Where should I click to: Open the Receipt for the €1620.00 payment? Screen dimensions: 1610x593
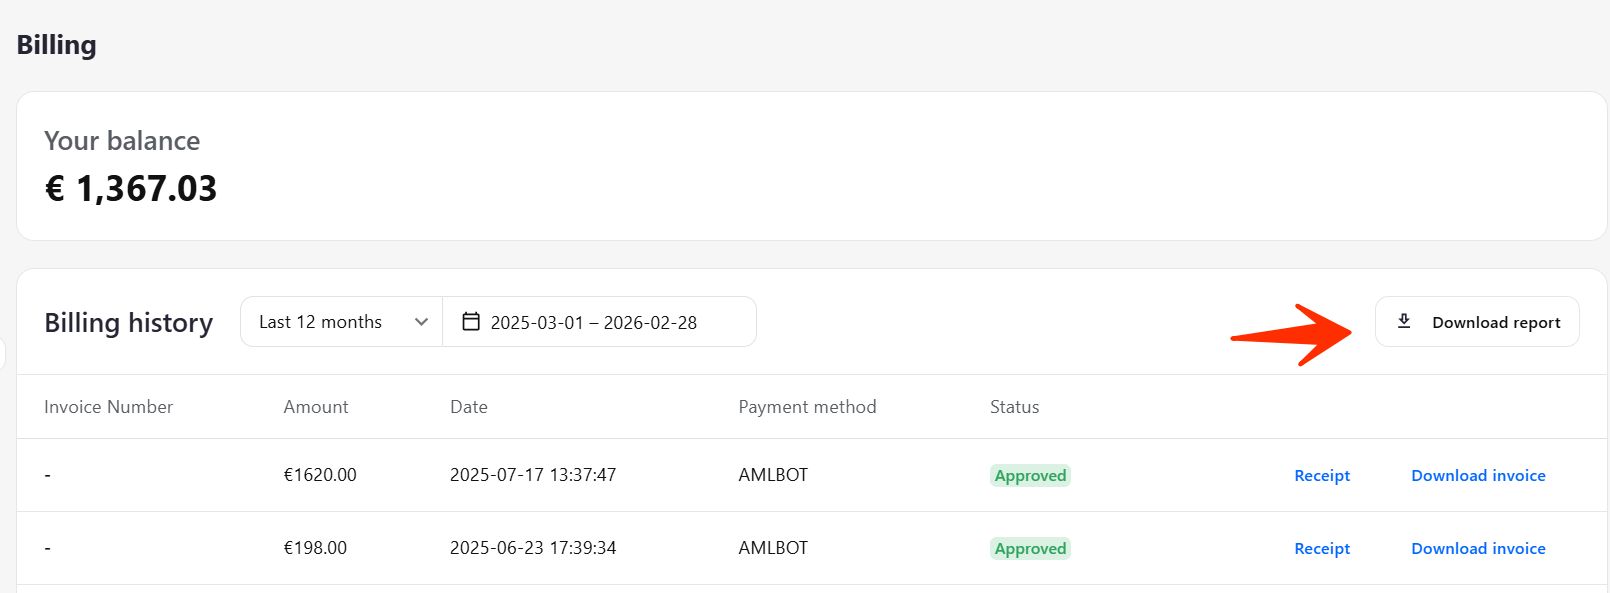(1322, 476)
